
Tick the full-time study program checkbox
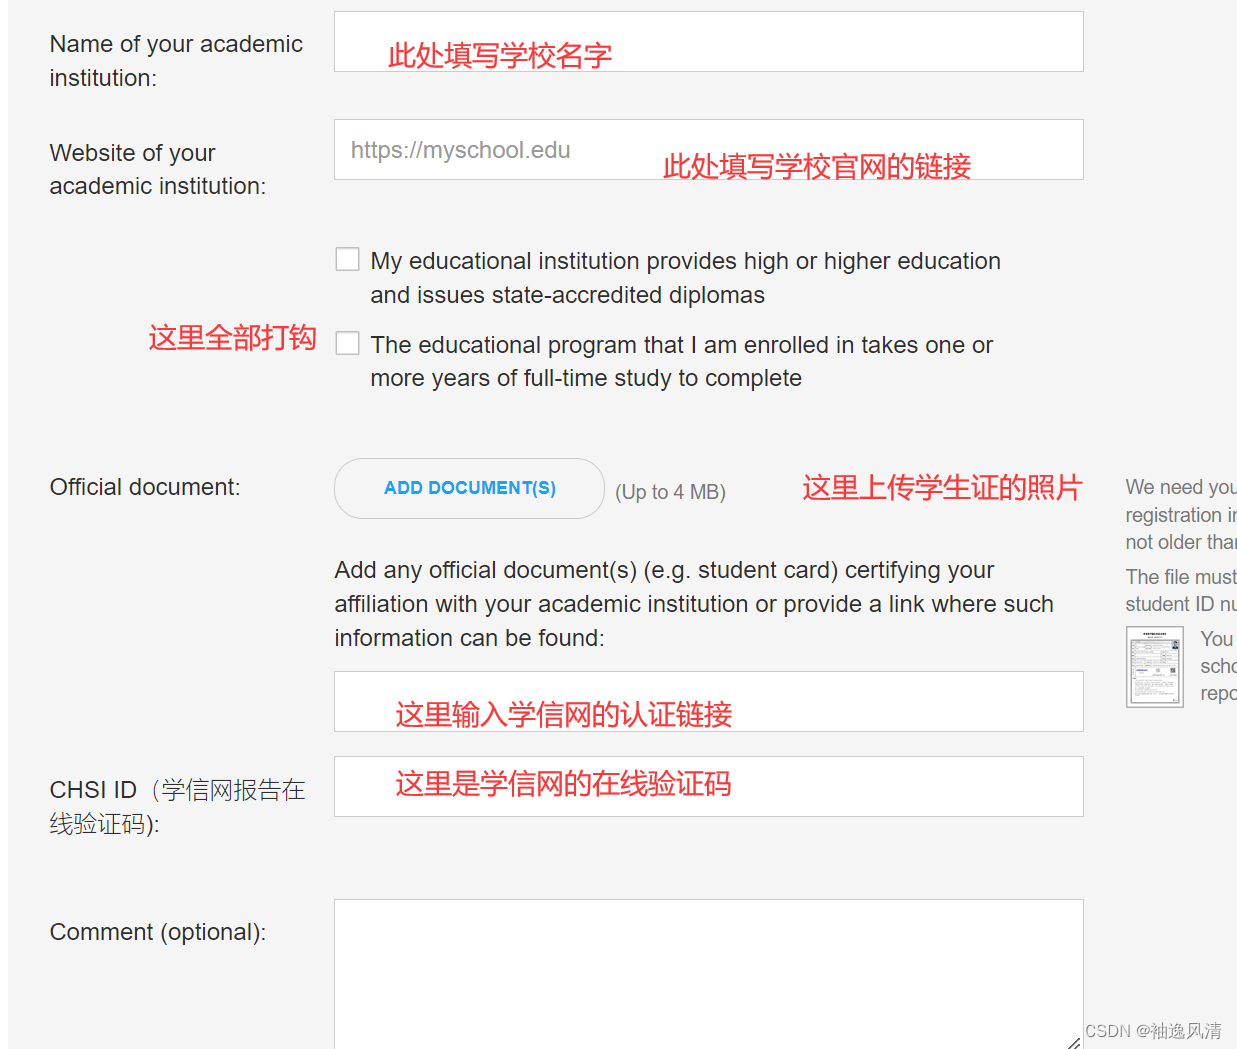[347, 344]
